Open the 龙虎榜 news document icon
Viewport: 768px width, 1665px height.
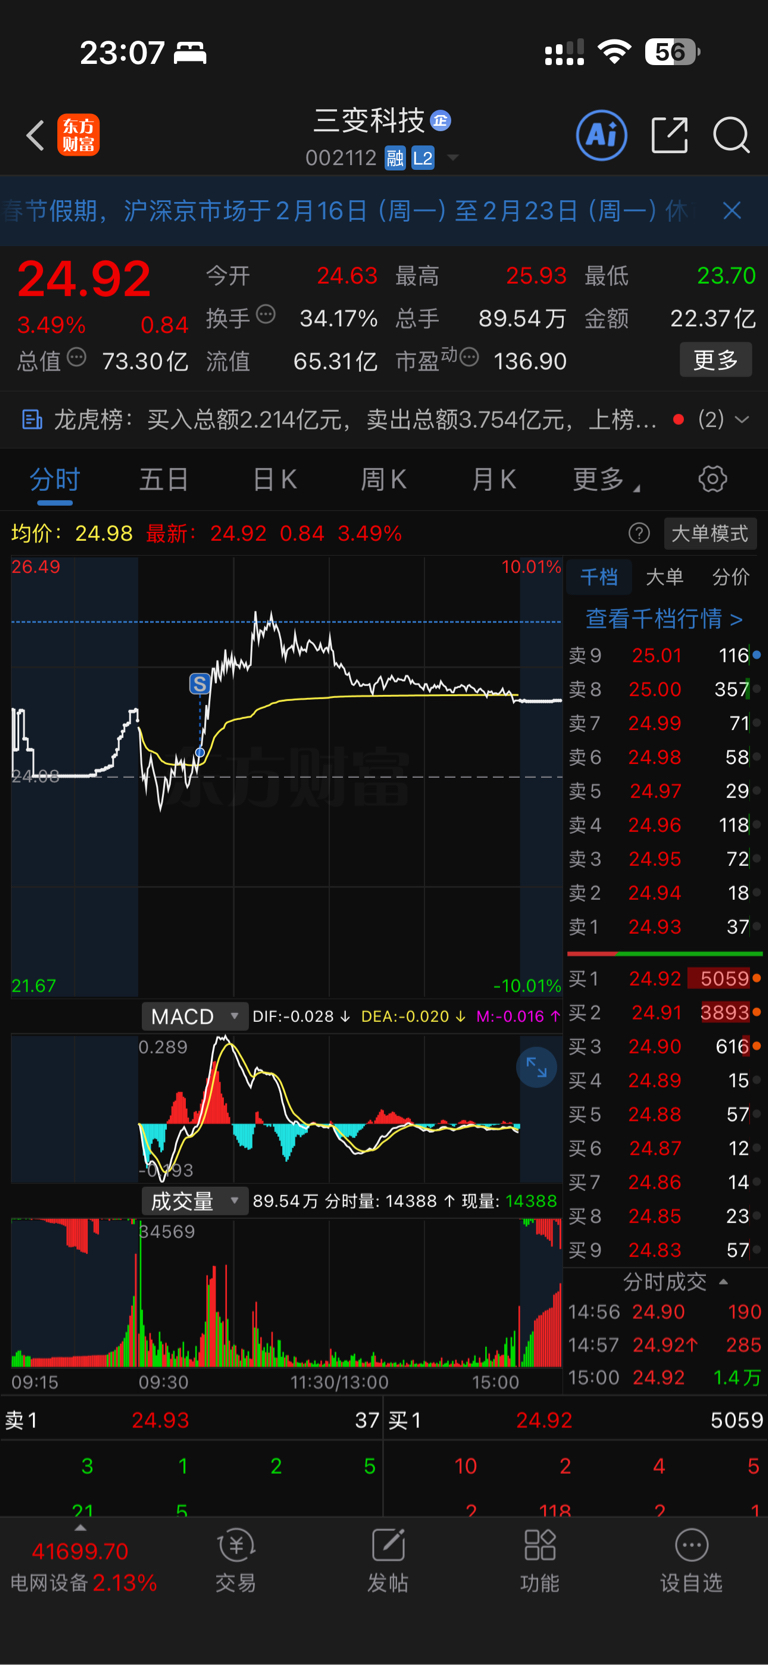point(32,420)
